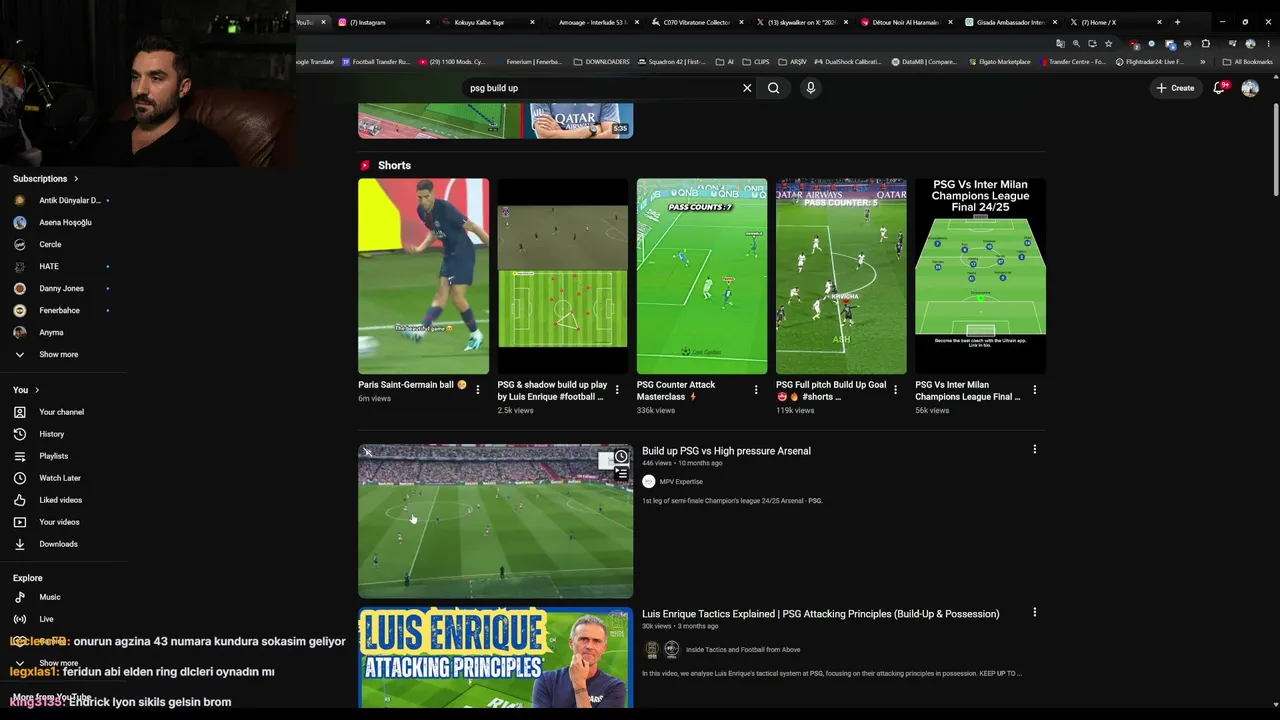The height and width of the screenshot is (720, 1280).
Task: Open Anyma channel avatar
Action: click(20, 332)
